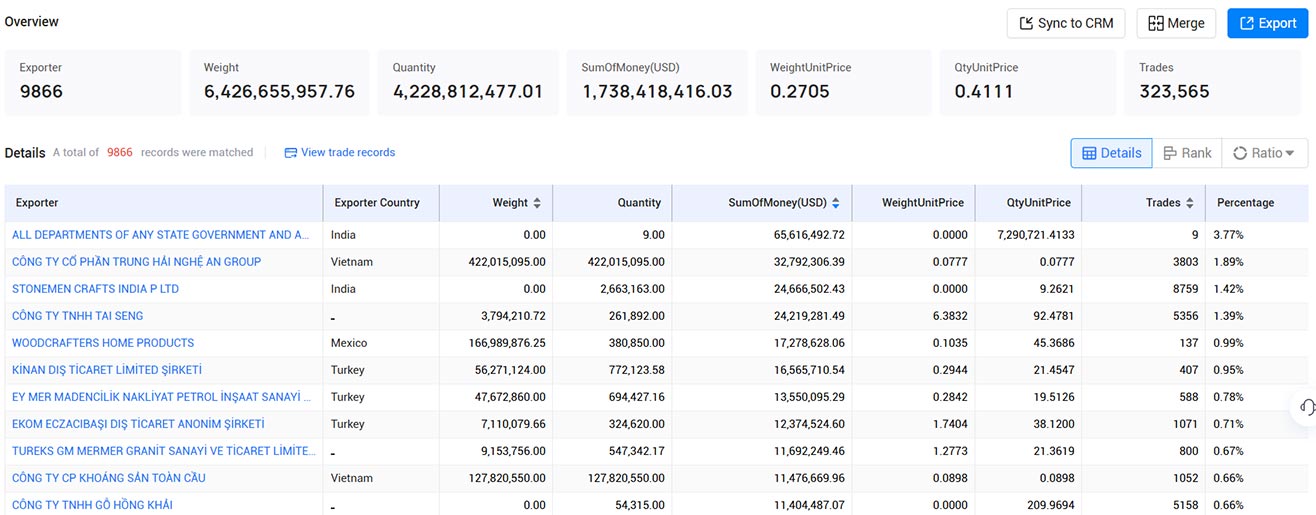Click the Percentage column header
1316x515 pixels.
[1257, 203]
